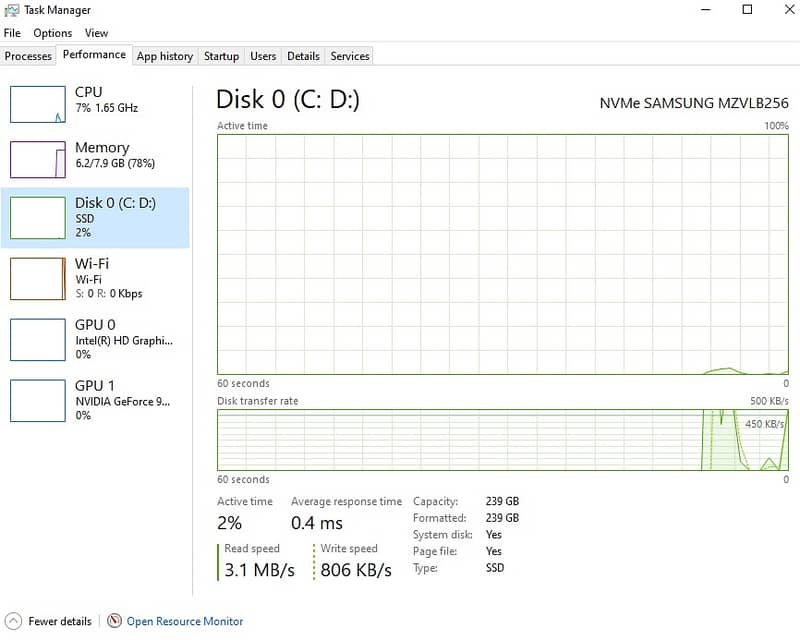Viewport: 800px width, 640px height.
Task: Click the Read speed label
Action: click(252, 548)
